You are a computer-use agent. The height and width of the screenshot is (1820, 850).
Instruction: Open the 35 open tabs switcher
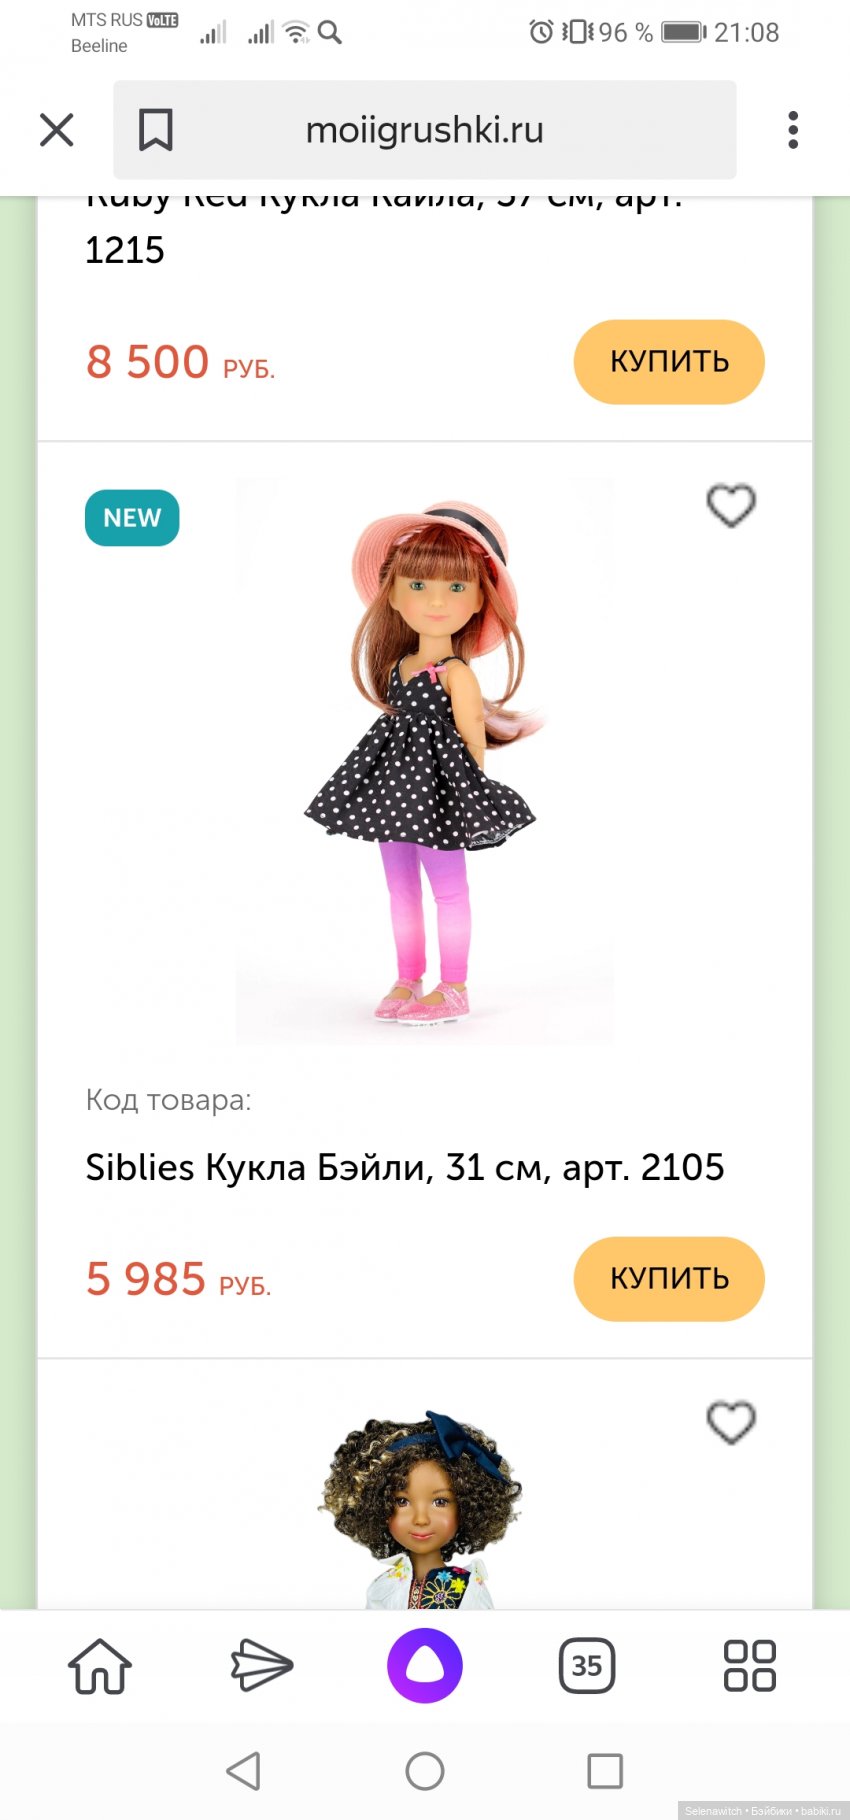coord(587,1666)
